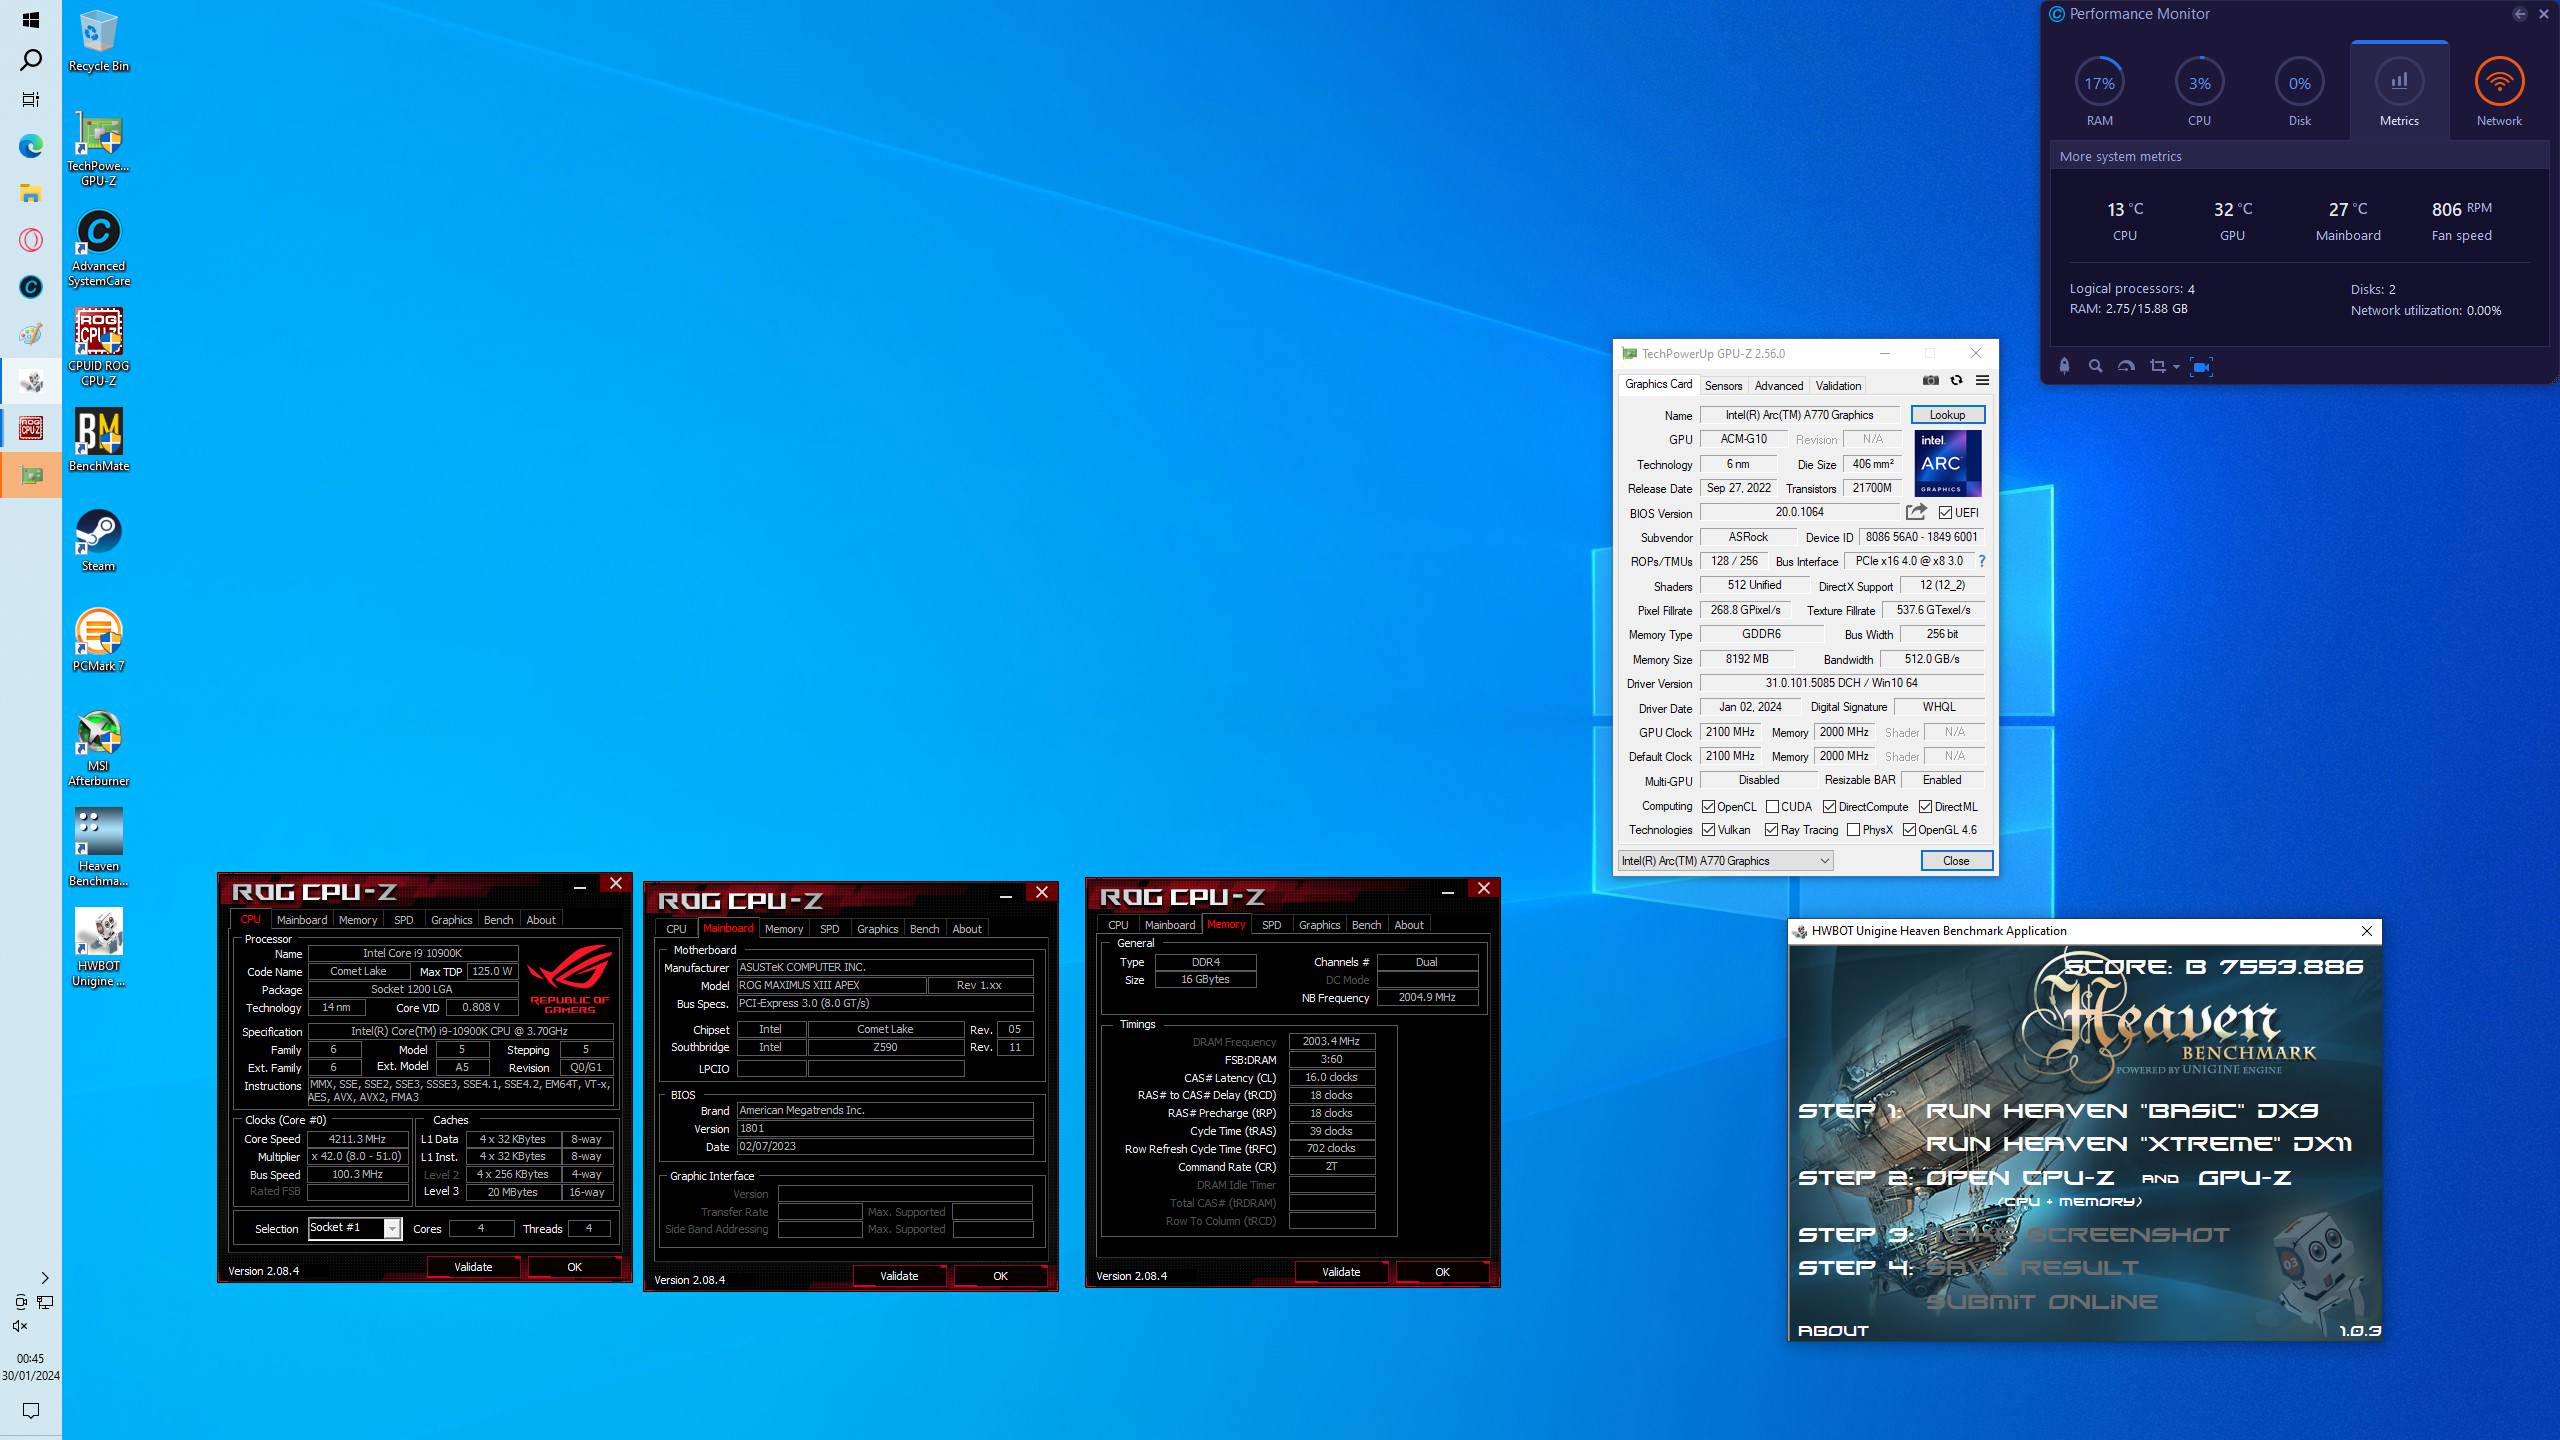Open CPUID ROG CPU-Z desktop shortcut
2560x1440 pixels.
coord(98,348)
